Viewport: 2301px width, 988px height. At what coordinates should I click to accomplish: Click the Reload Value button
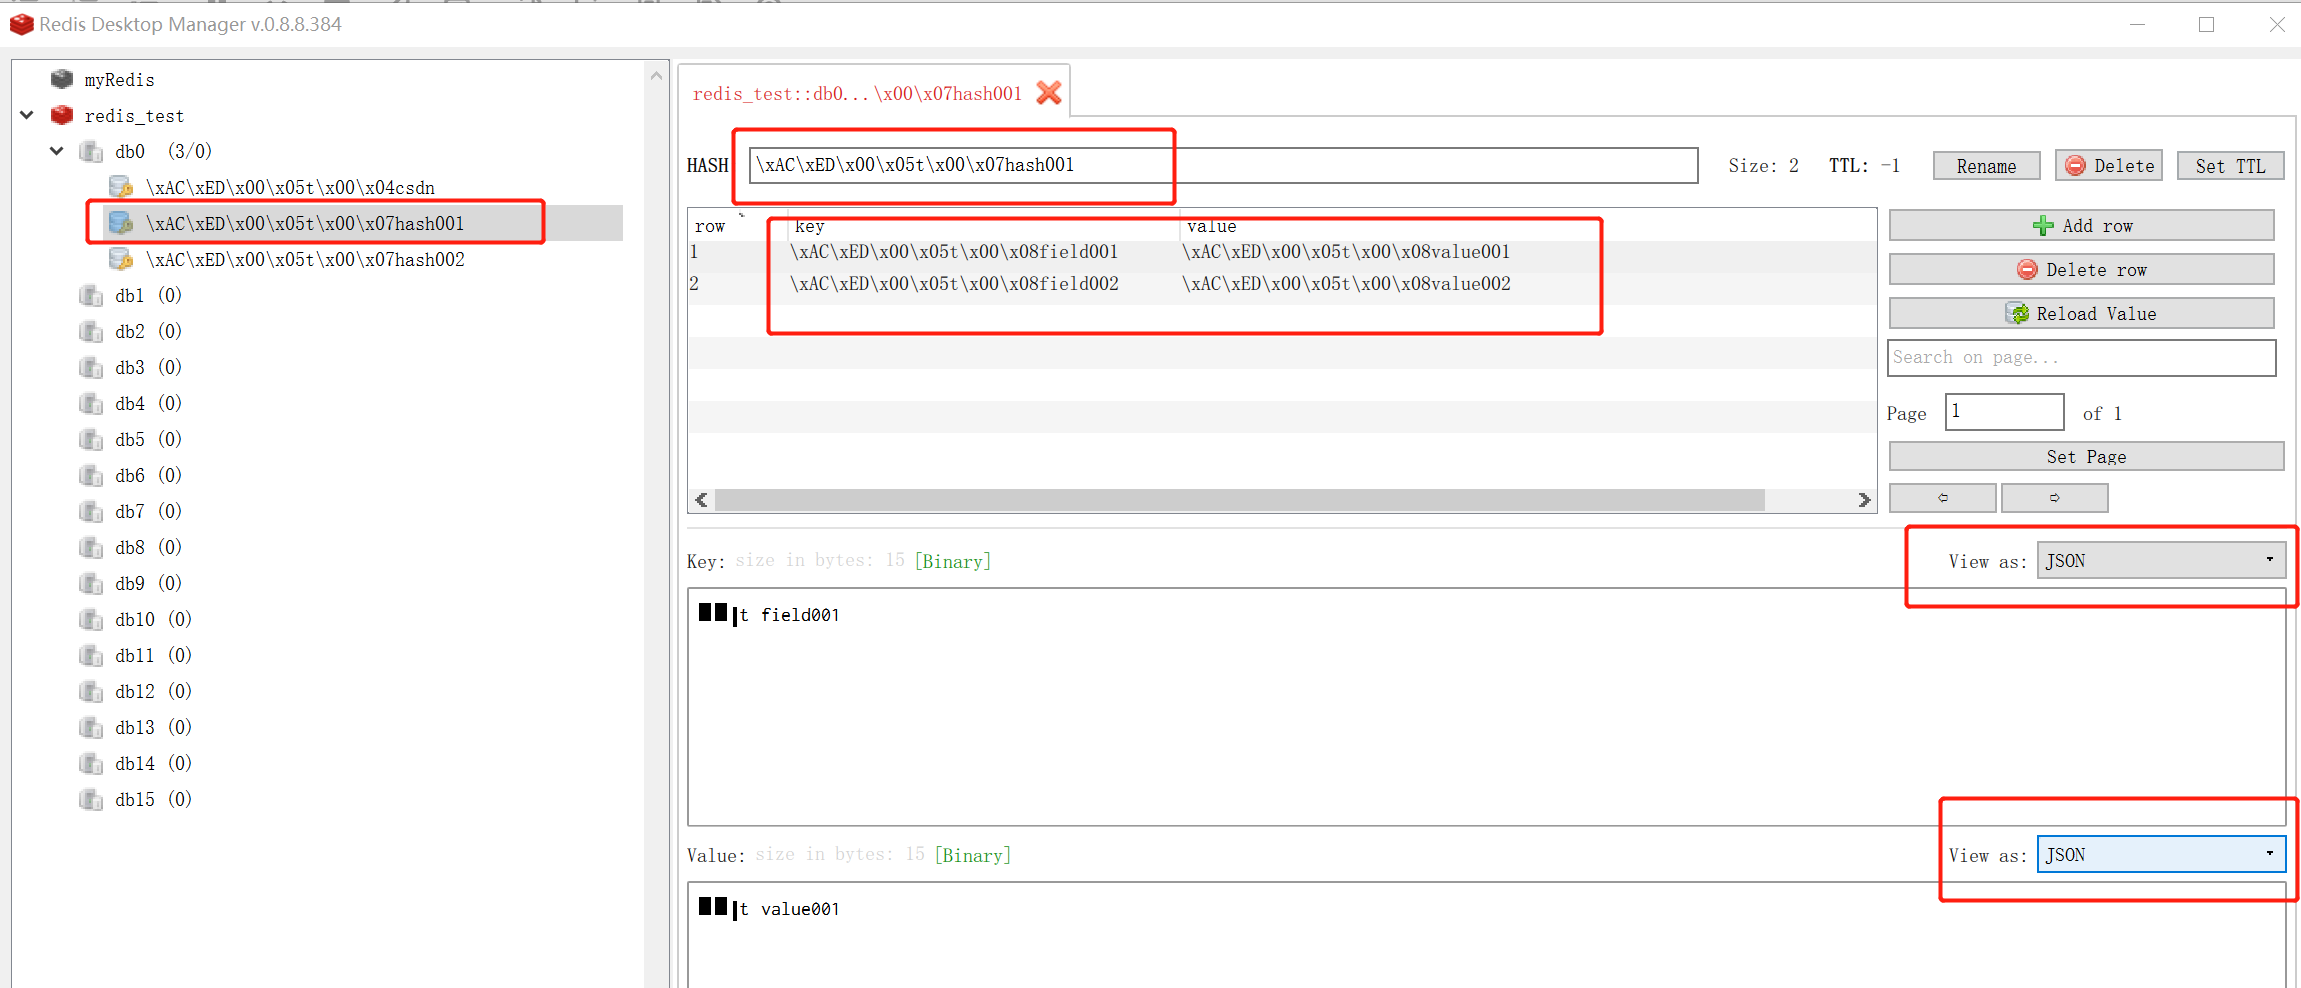(2081, 313)
